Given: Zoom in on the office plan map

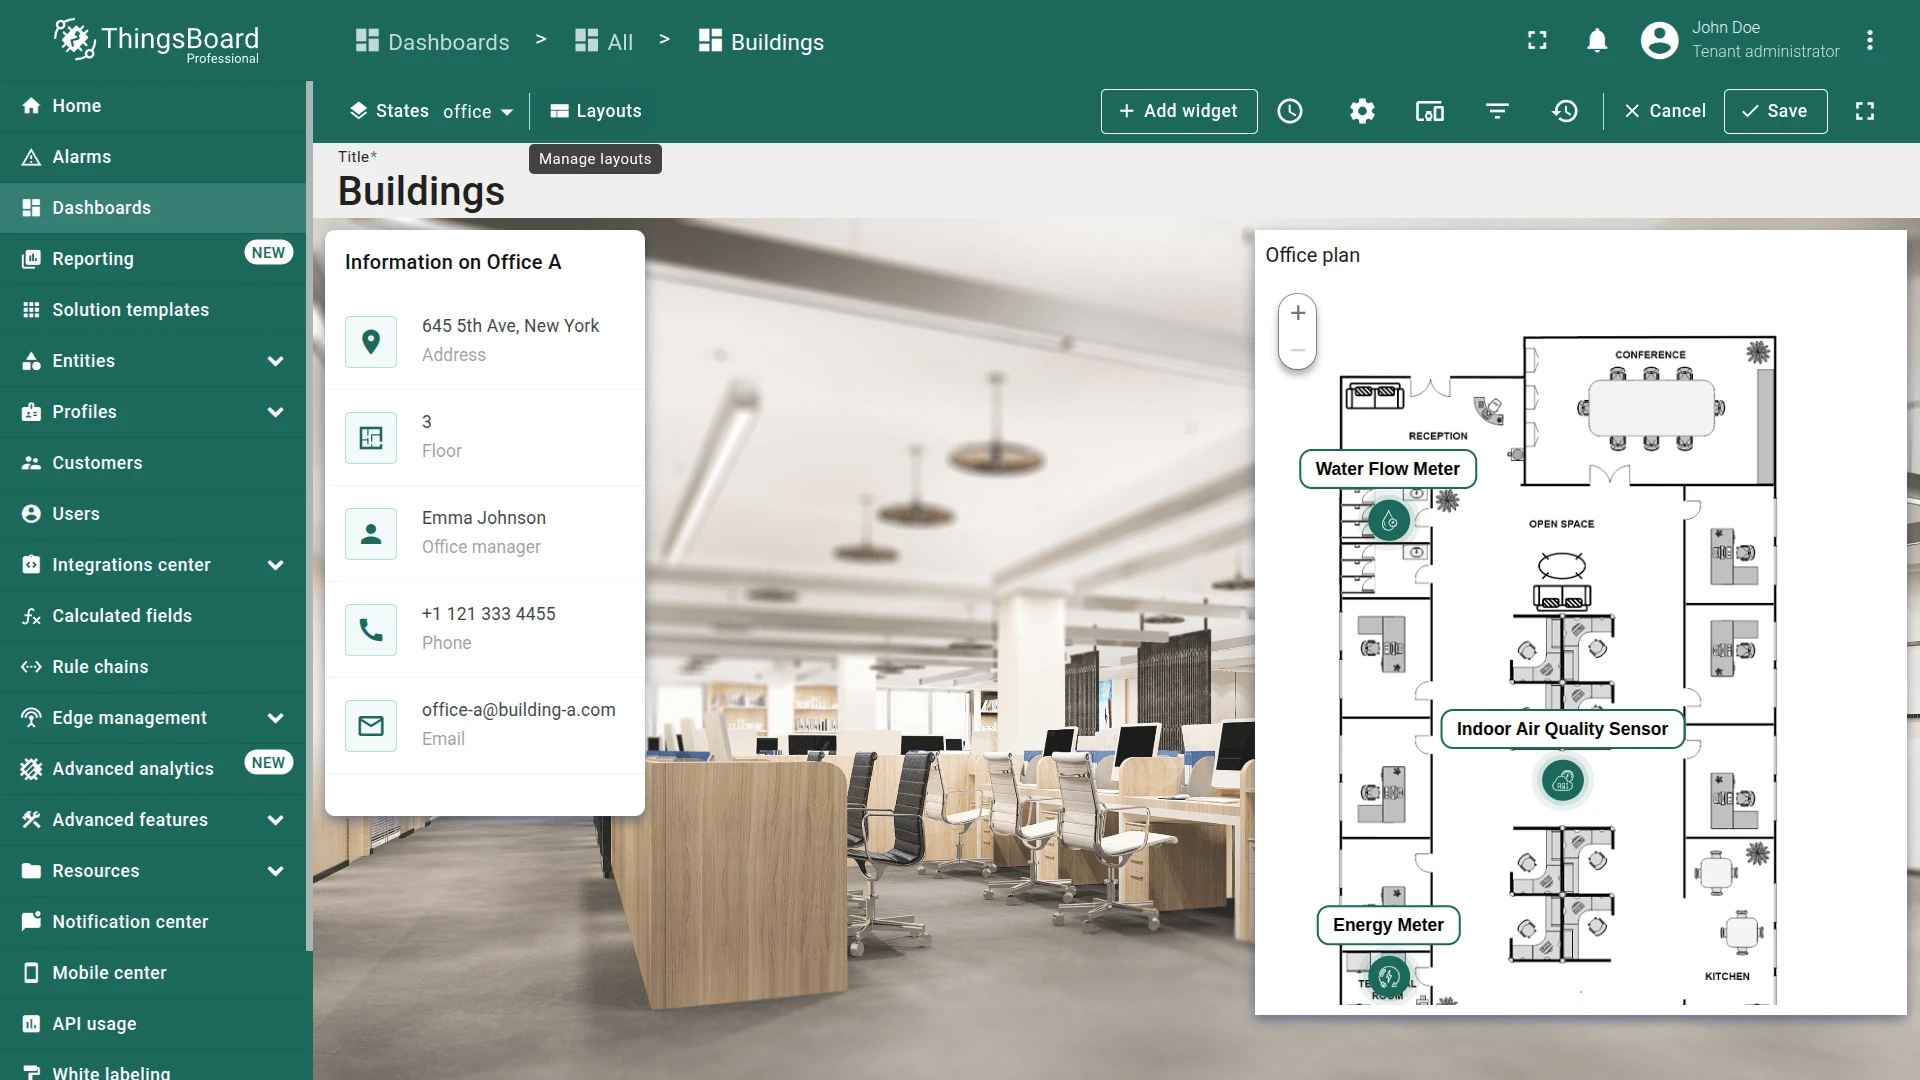Looking at the screenshot, I should (x=1298, y=313).
